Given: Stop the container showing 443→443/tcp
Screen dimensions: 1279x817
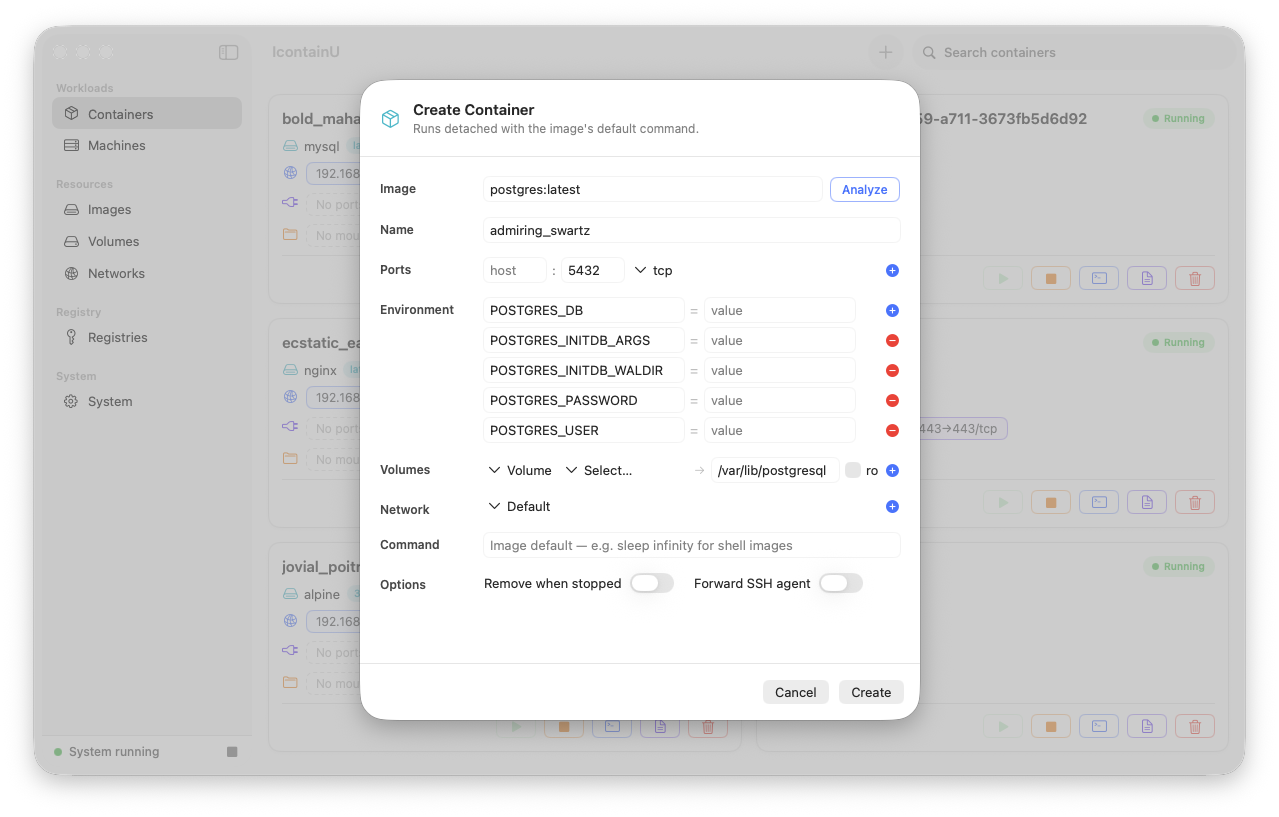Looking at the screenshot, I should pos(1051,503).
